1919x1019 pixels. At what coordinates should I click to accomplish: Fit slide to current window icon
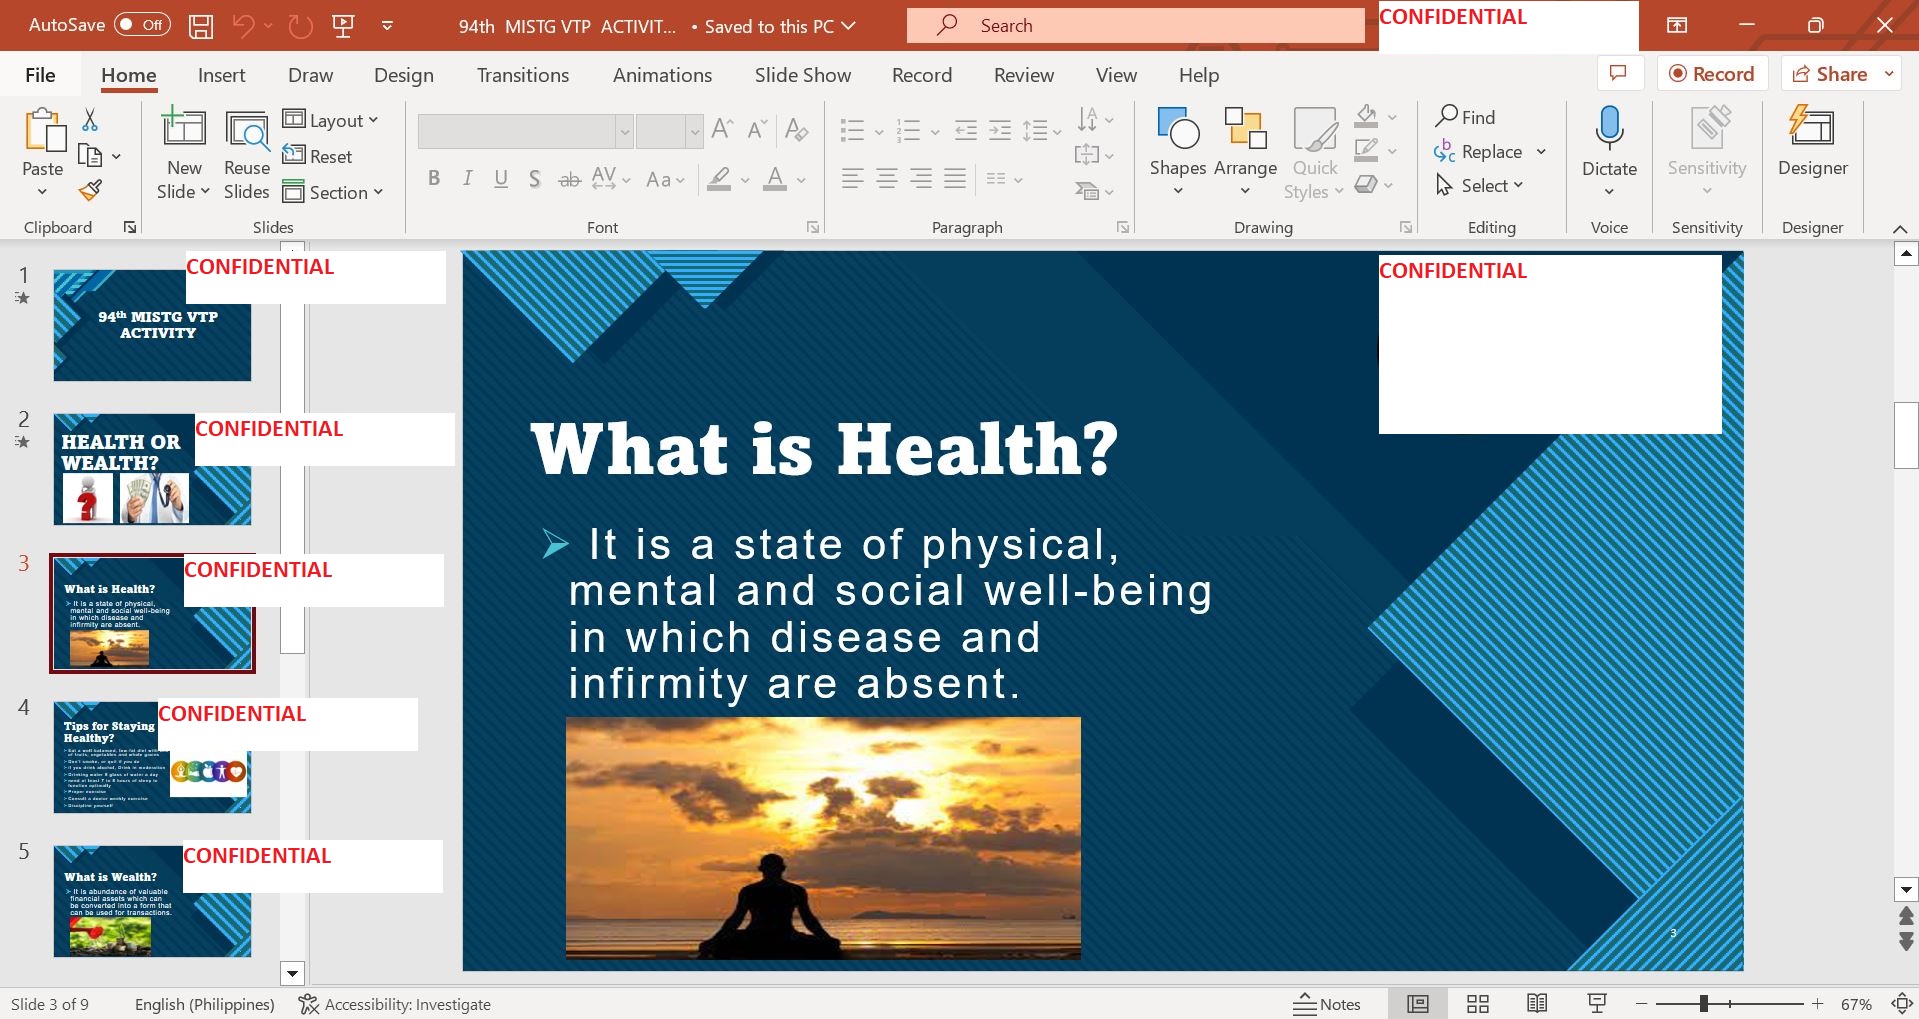1902,1004
